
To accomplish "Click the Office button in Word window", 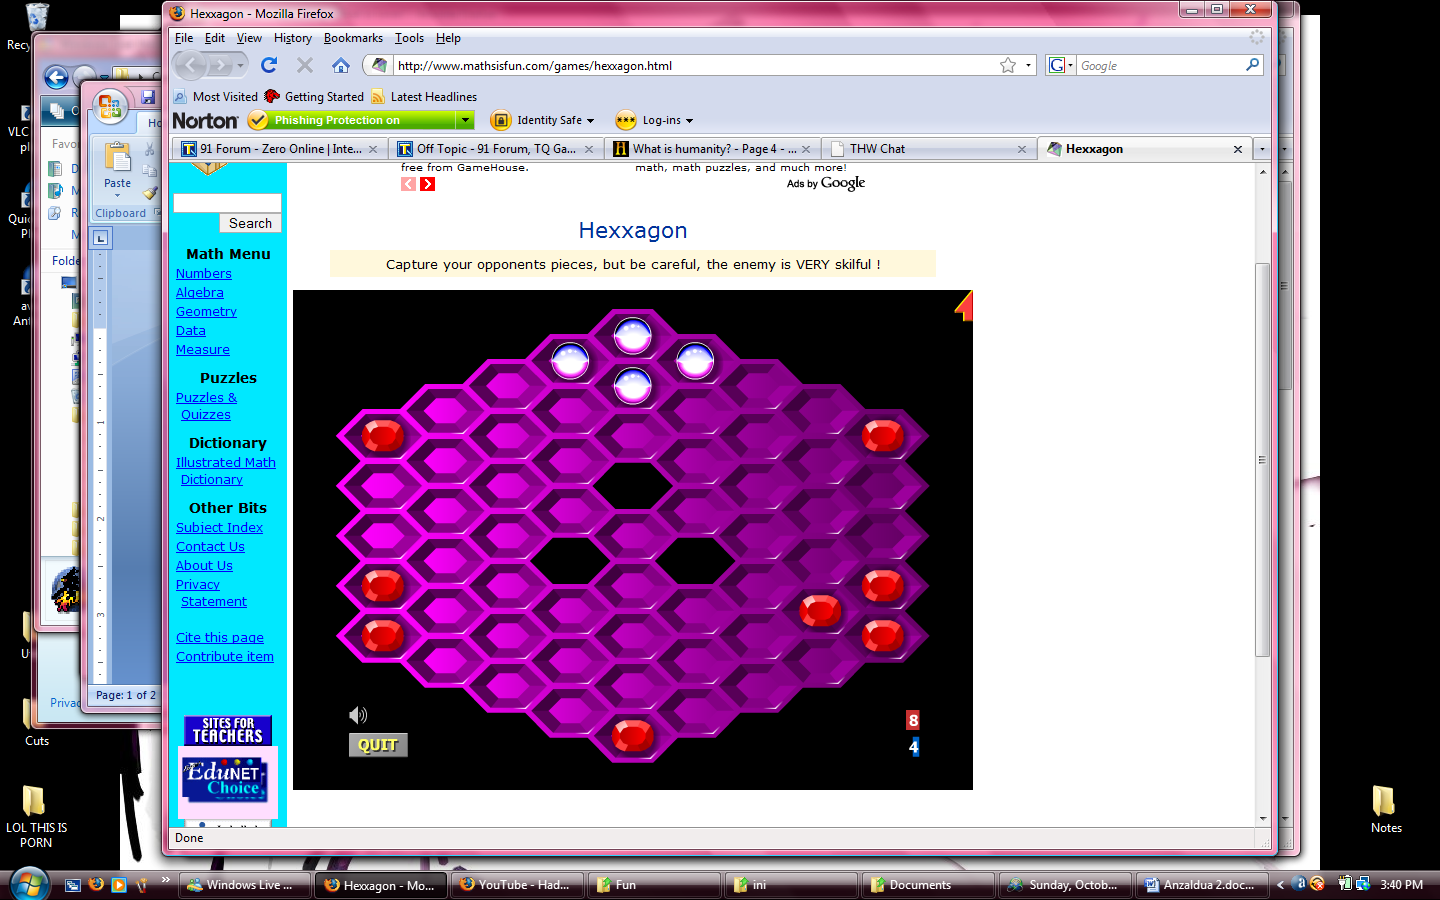I will [x=110, y=107].
